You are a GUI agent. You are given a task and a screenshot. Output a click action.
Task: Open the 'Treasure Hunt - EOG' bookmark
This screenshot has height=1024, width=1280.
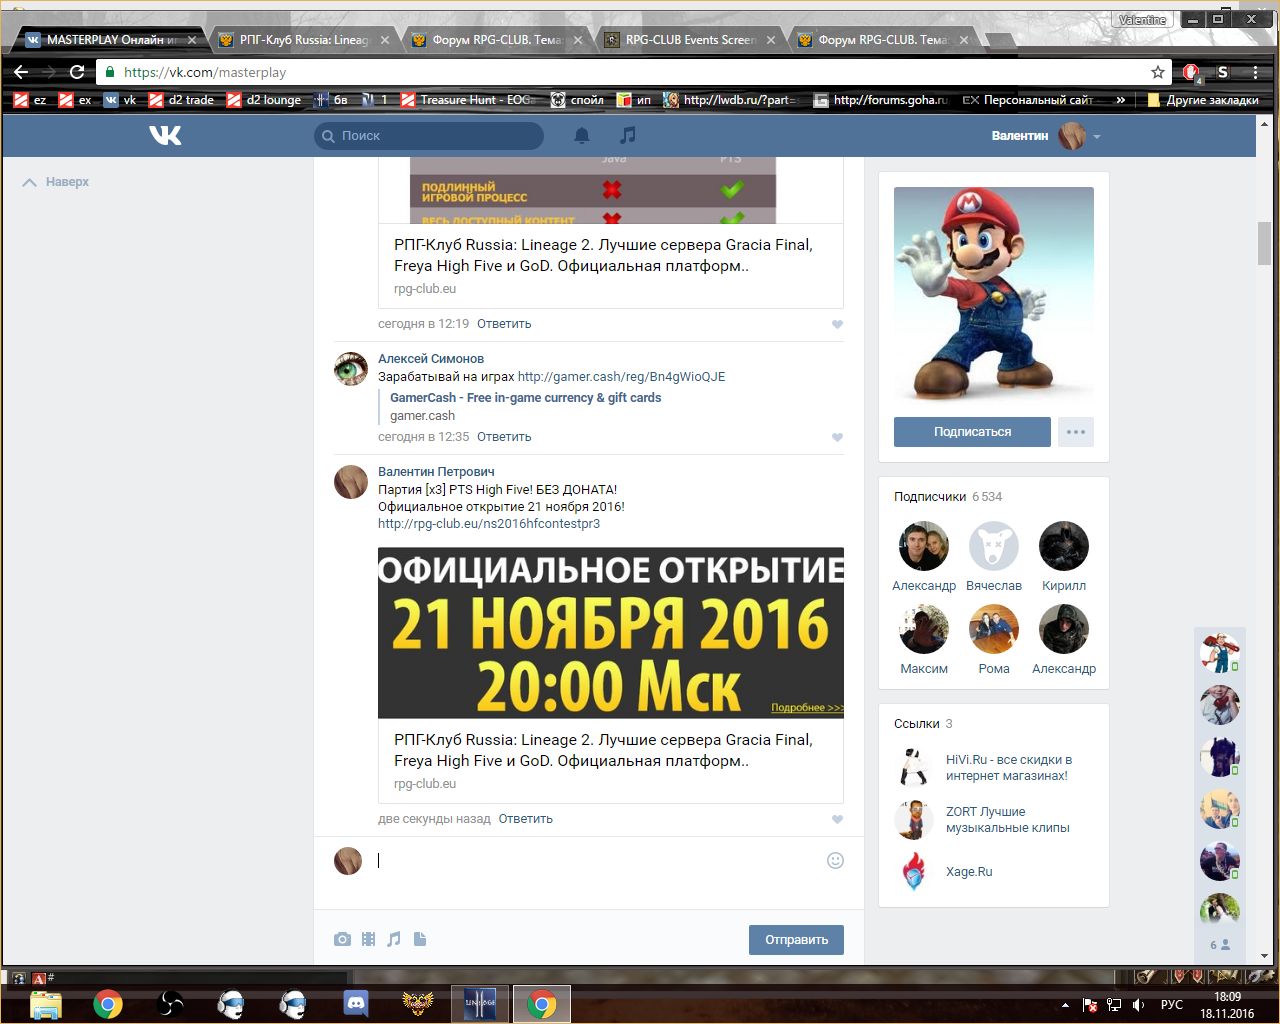pyautogui.click(x=468, y=100)
